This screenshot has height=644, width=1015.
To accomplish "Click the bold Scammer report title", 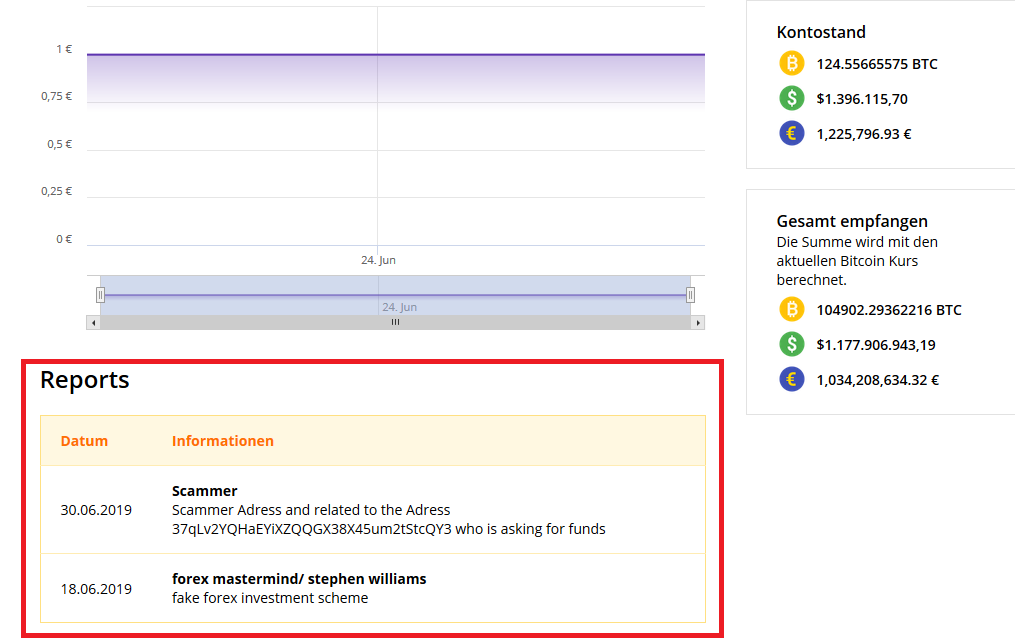I will coord(205,491).
